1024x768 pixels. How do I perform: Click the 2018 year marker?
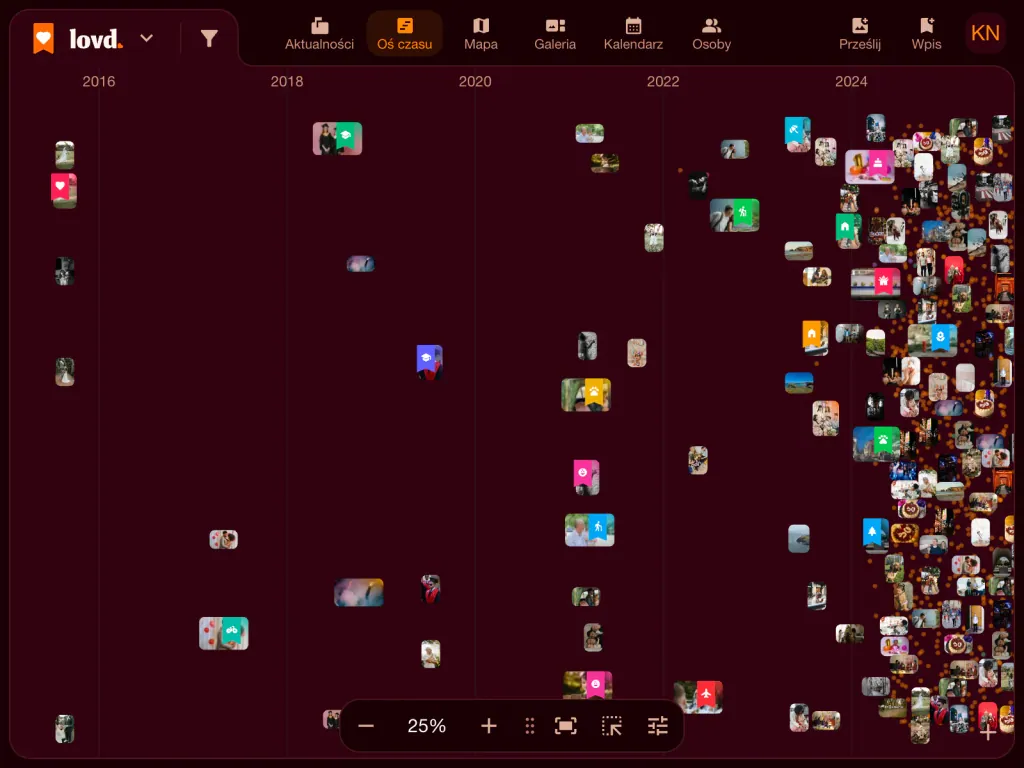287,82
